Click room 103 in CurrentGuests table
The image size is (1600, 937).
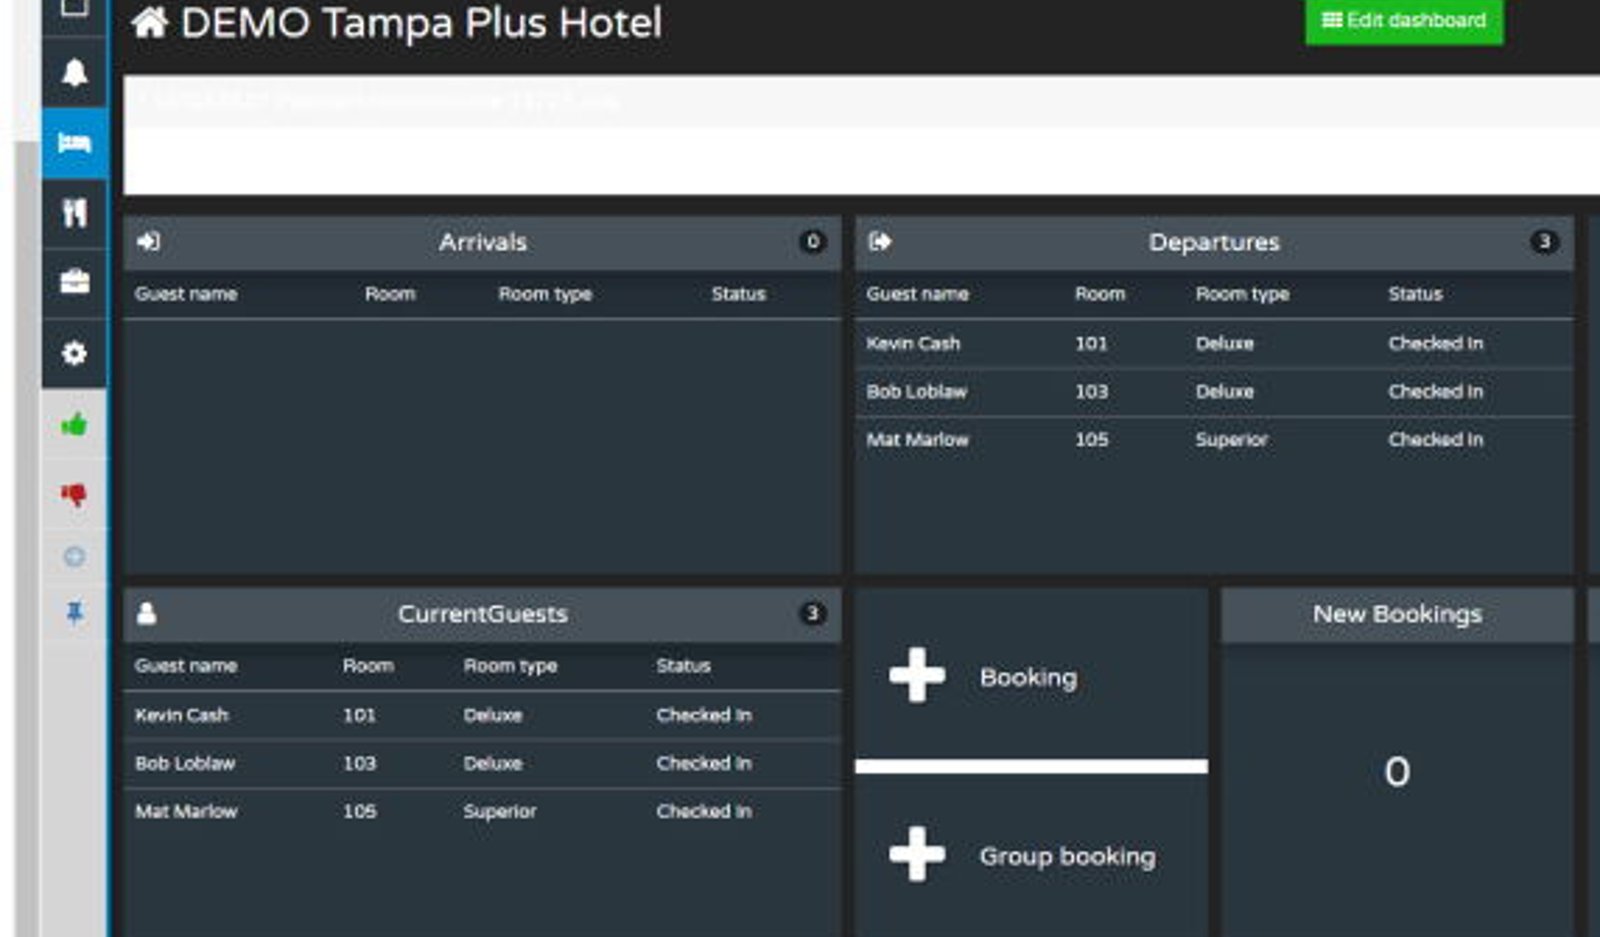(x=359, y=763)
